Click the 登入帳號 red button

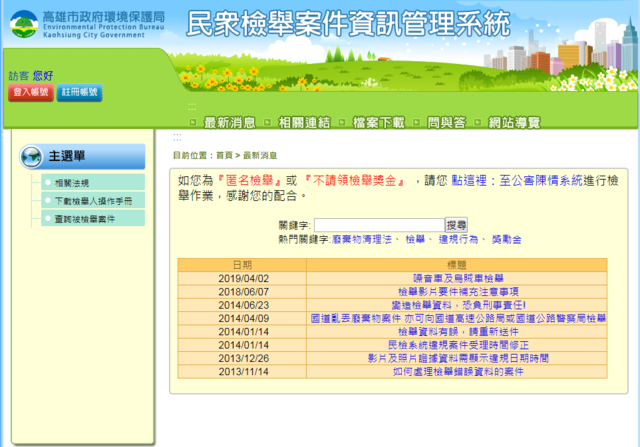tap(31, 92)
